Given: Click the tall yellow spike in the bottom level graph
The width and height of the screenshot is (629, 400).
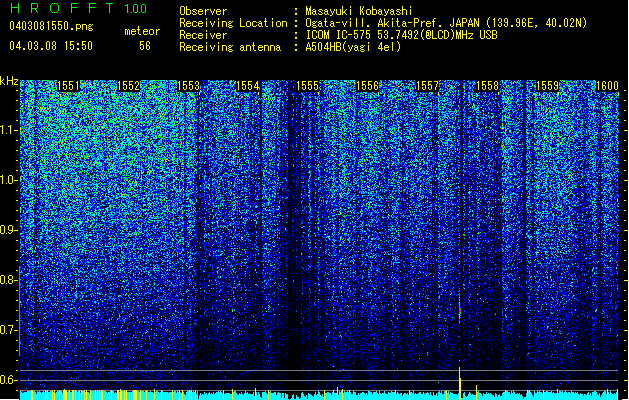Looking at the screenshot, I should pyautogui.click(x=460, y=383).
